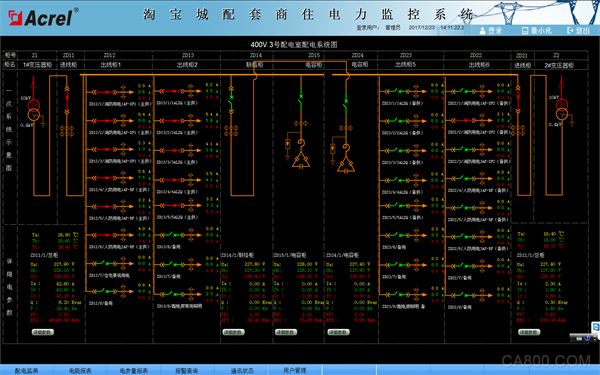Toggle the red incoming breaker in cabinet ZD11

click(67, 100)
